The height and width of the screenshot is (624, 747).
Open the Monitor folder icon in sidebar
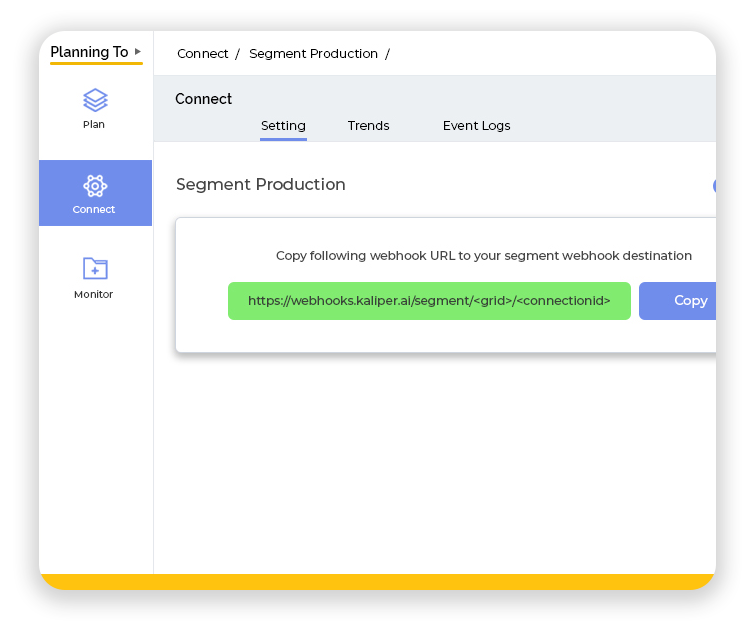pos(95,268)
